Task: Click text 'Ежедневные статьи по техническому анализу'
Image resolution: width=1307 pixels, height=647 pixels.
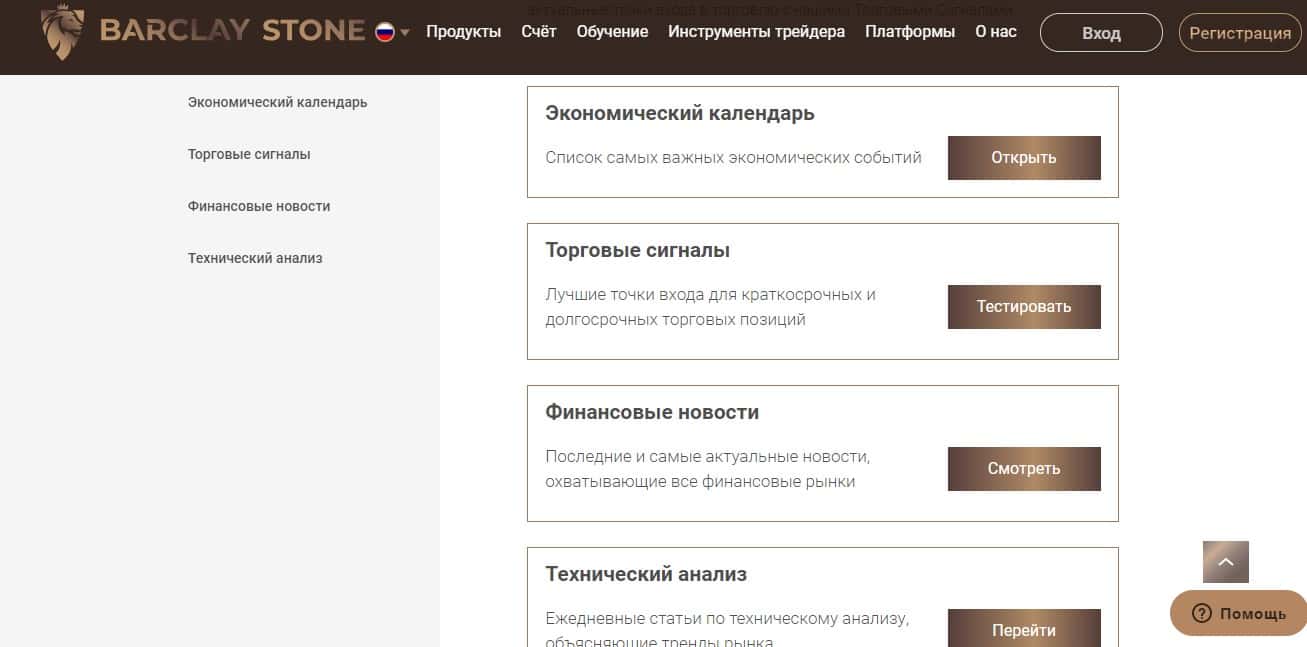Action: click(x=727, y=619)
